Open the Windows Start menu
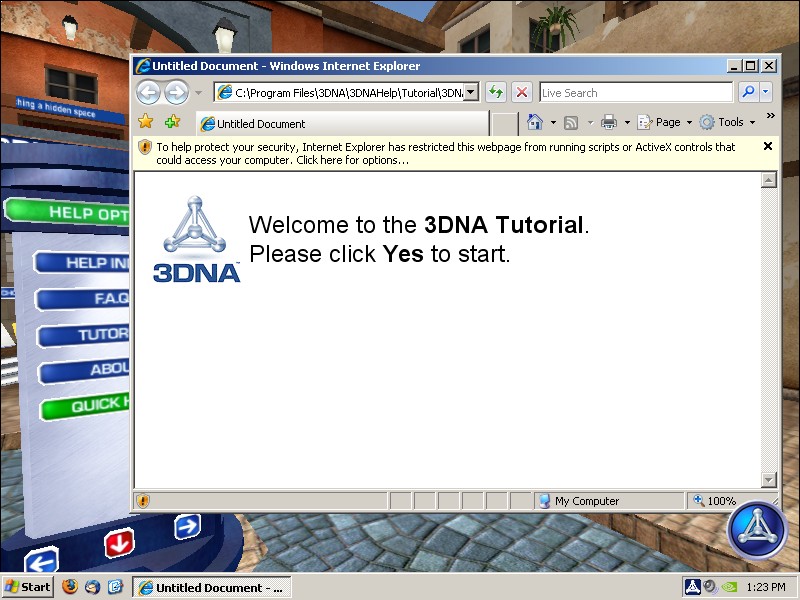 (28, 587)
